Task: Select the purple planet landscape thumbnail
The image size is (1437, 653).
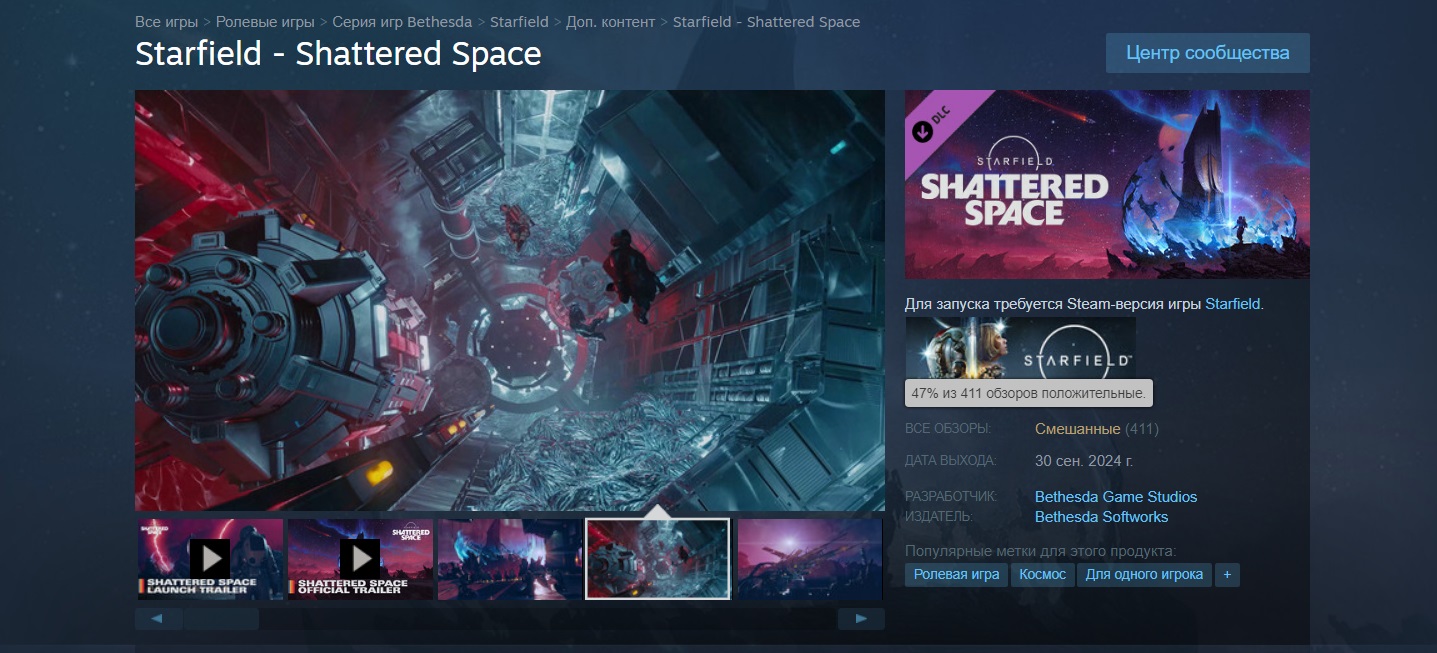Action: [x=809, y=558]
